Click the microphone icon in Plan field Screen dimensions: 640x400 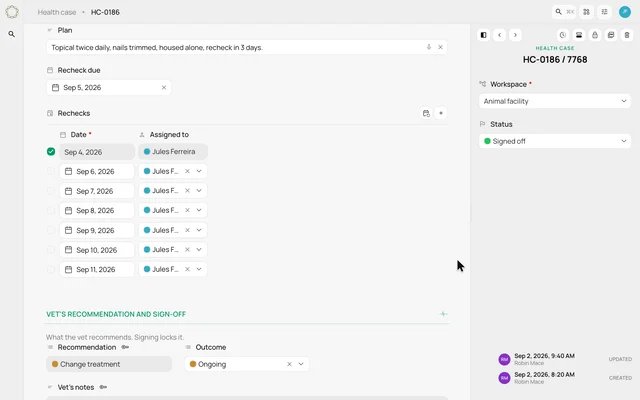point(429,47)
